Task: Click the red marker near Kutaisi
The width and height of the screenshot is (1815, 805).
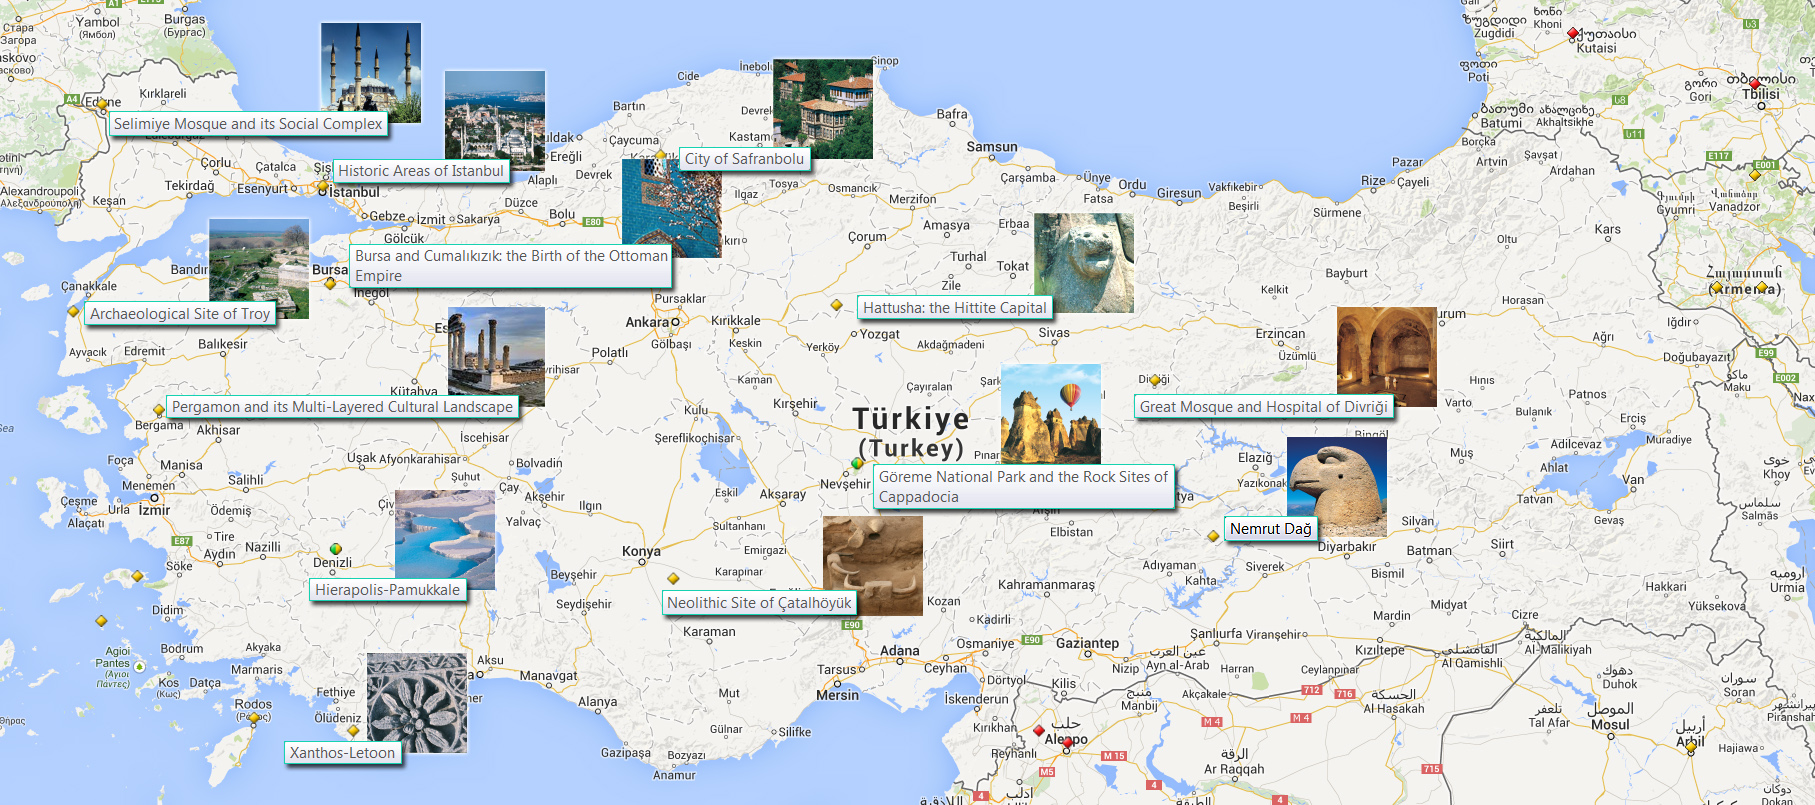Action: pyautogui.click(x=1573, y=33)
